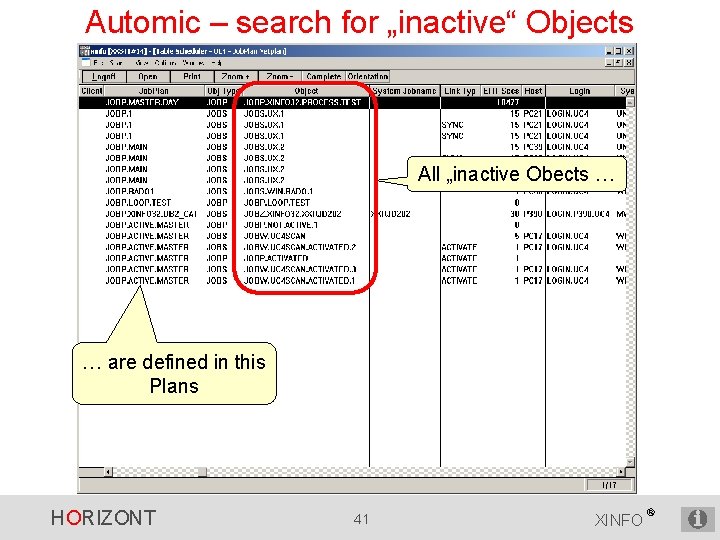Click the Logoff toolbar button
Screen dimensions: 720x540
pyautogui.click(x=104, y=76)
